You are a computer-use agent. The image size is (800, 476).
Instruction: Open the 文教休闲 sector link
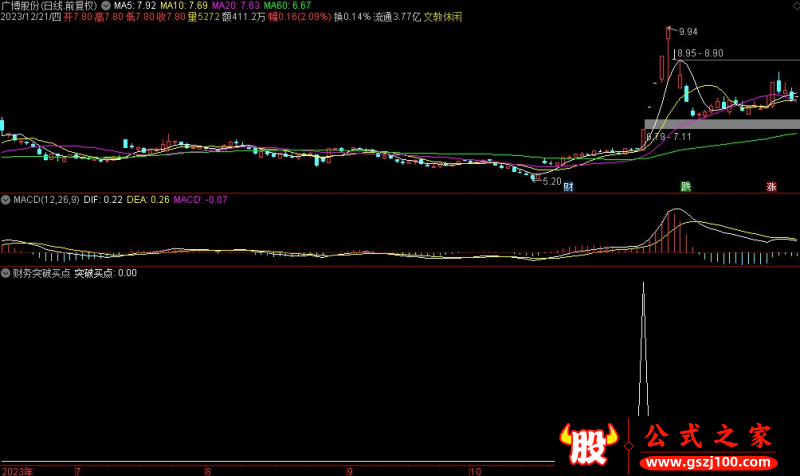point(443,17)
